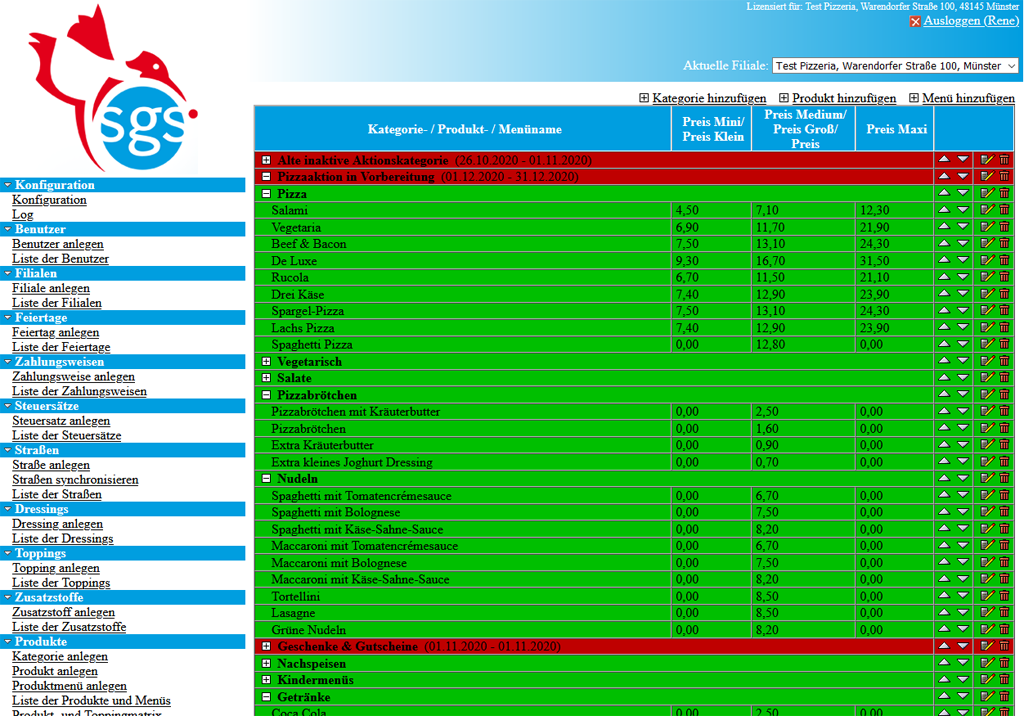Delete Grüne Nudeln entry
The width and height of the screenshot is (1024, 716).
coord(1004,629)
